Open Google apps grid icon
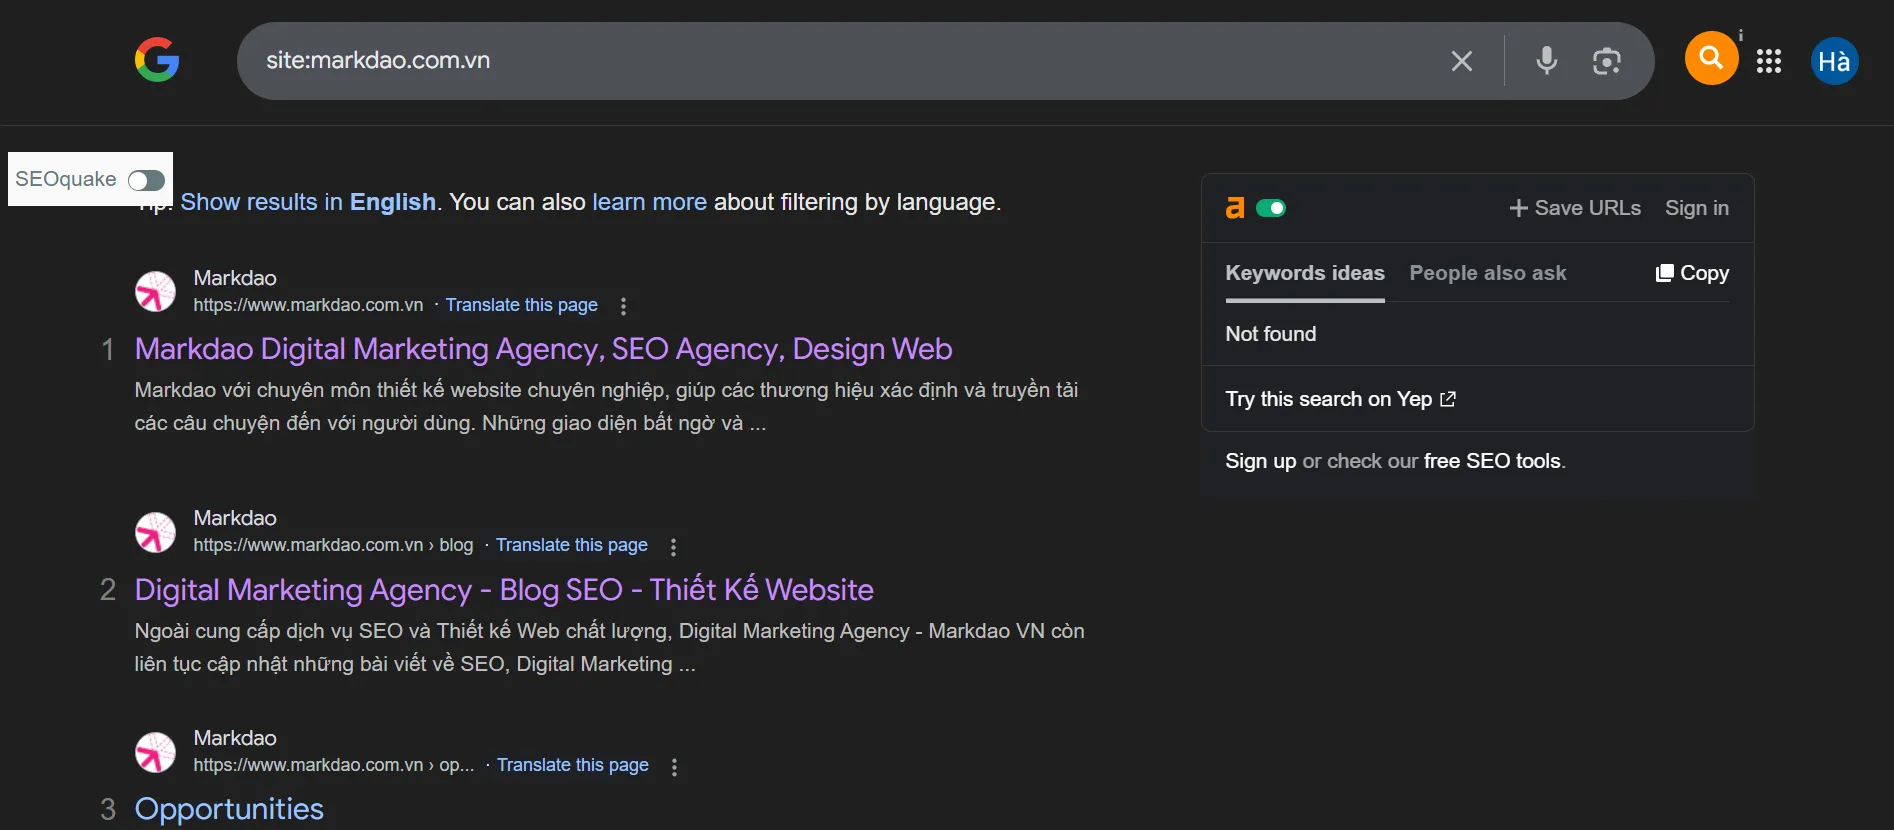 tap(1768, 61)
